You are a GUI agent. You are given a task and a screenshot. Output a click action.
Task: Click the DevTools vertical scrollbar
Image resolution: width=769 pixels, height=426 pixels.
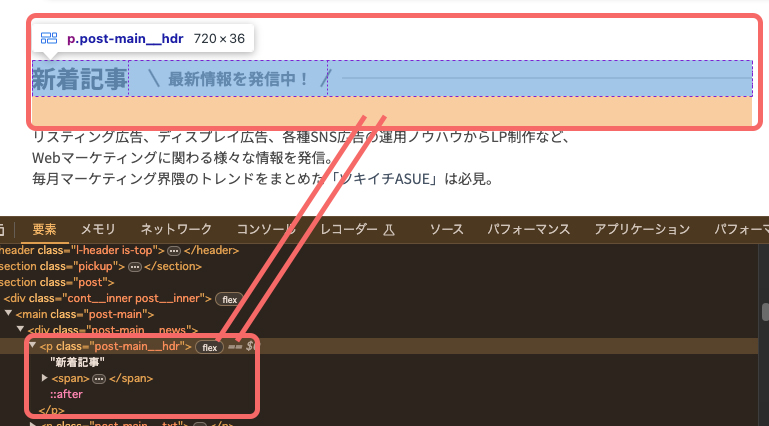(x=765, y=312)
